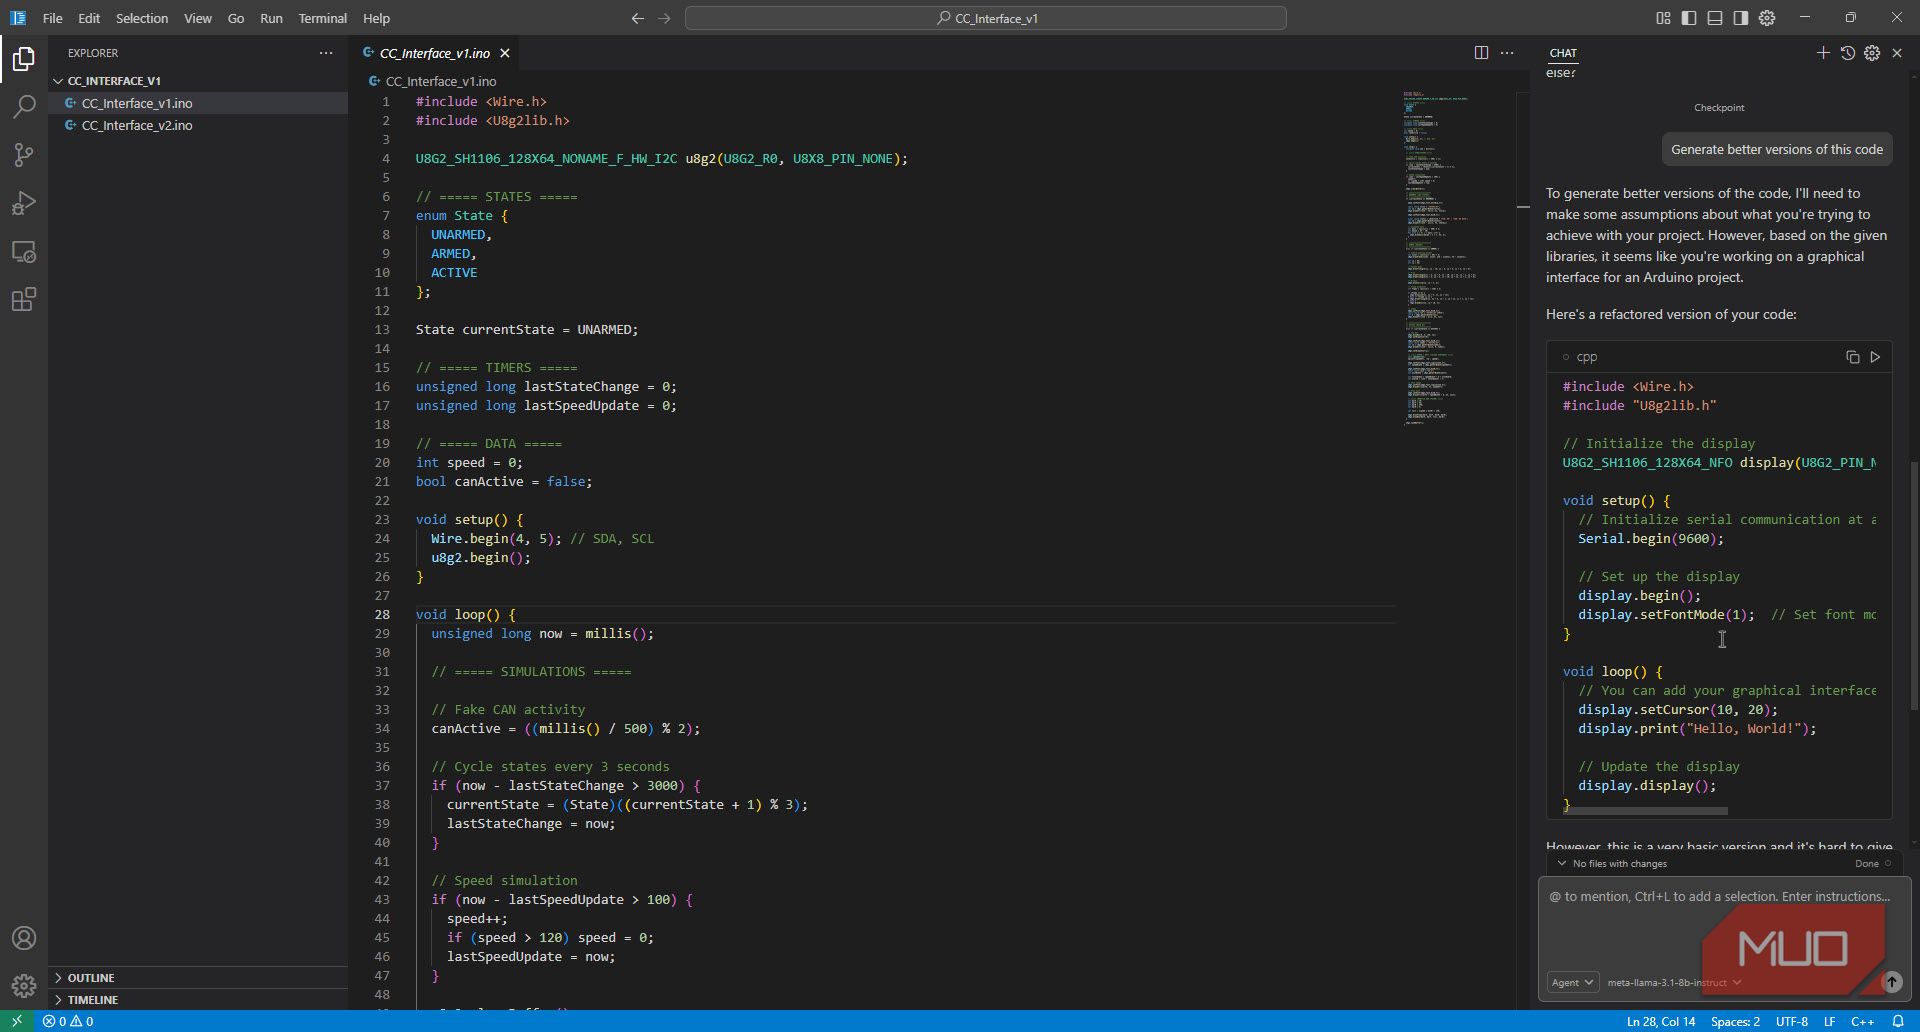Open the Agent mode dropdown
Screen dimensions: 1920x1032
coord(1573,982)
